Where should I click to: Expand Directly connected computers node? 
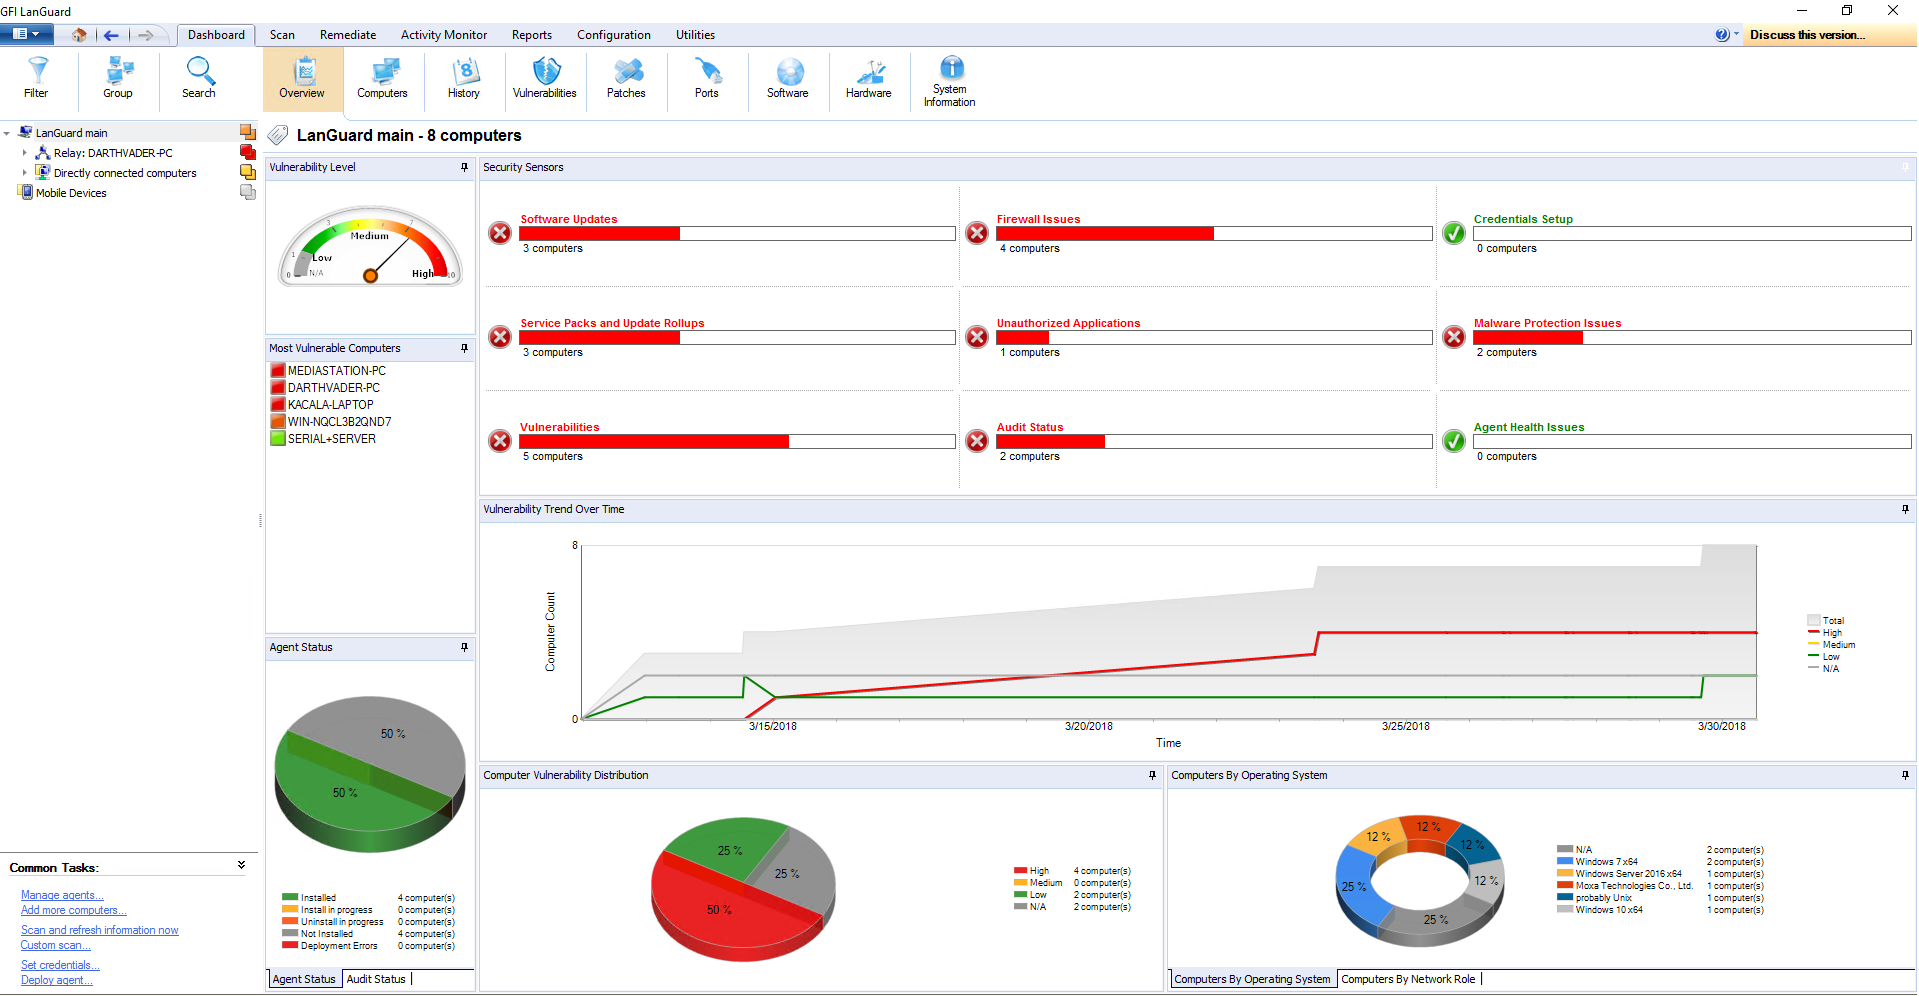[x=25, y=173]
